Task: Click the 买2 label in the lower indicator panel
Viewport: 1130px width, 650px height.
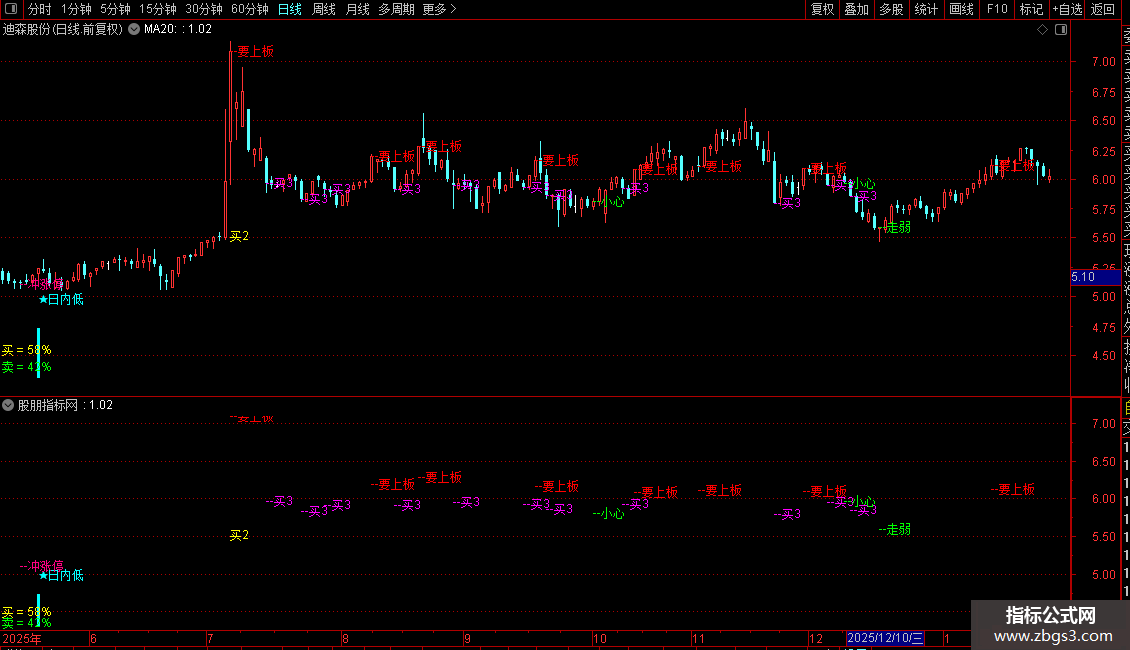Action: [239, 535]
